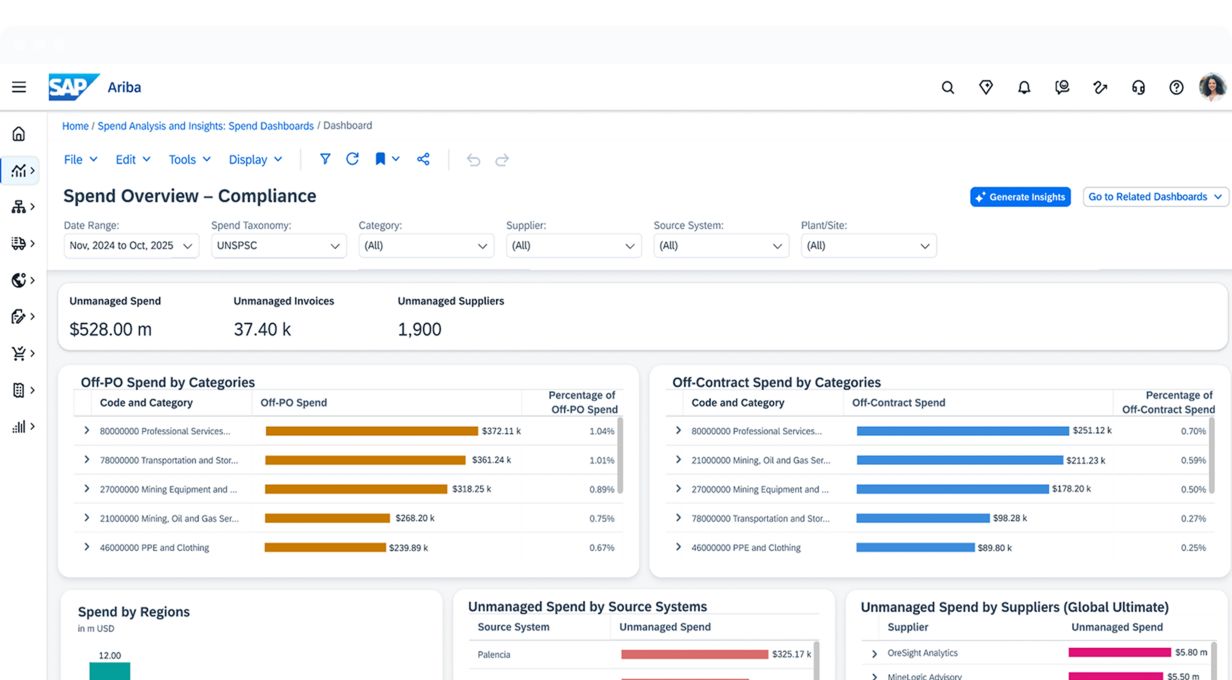Image resolution: width=1232 pixels, height=680 pixels.
Task: Click the undo arrow
Action: [x=474, y=159]
